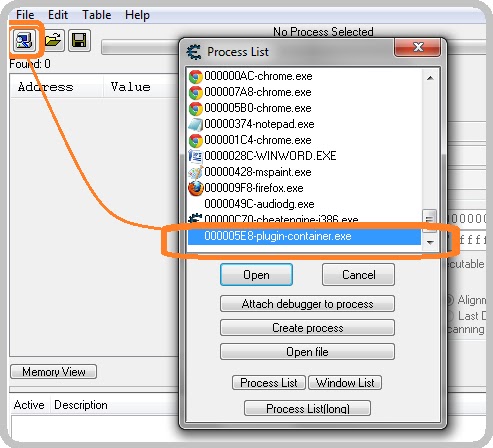Click chrome icon beside 000005B0-chrome.exe
This screenshot has height=448, width=493.
196,109
